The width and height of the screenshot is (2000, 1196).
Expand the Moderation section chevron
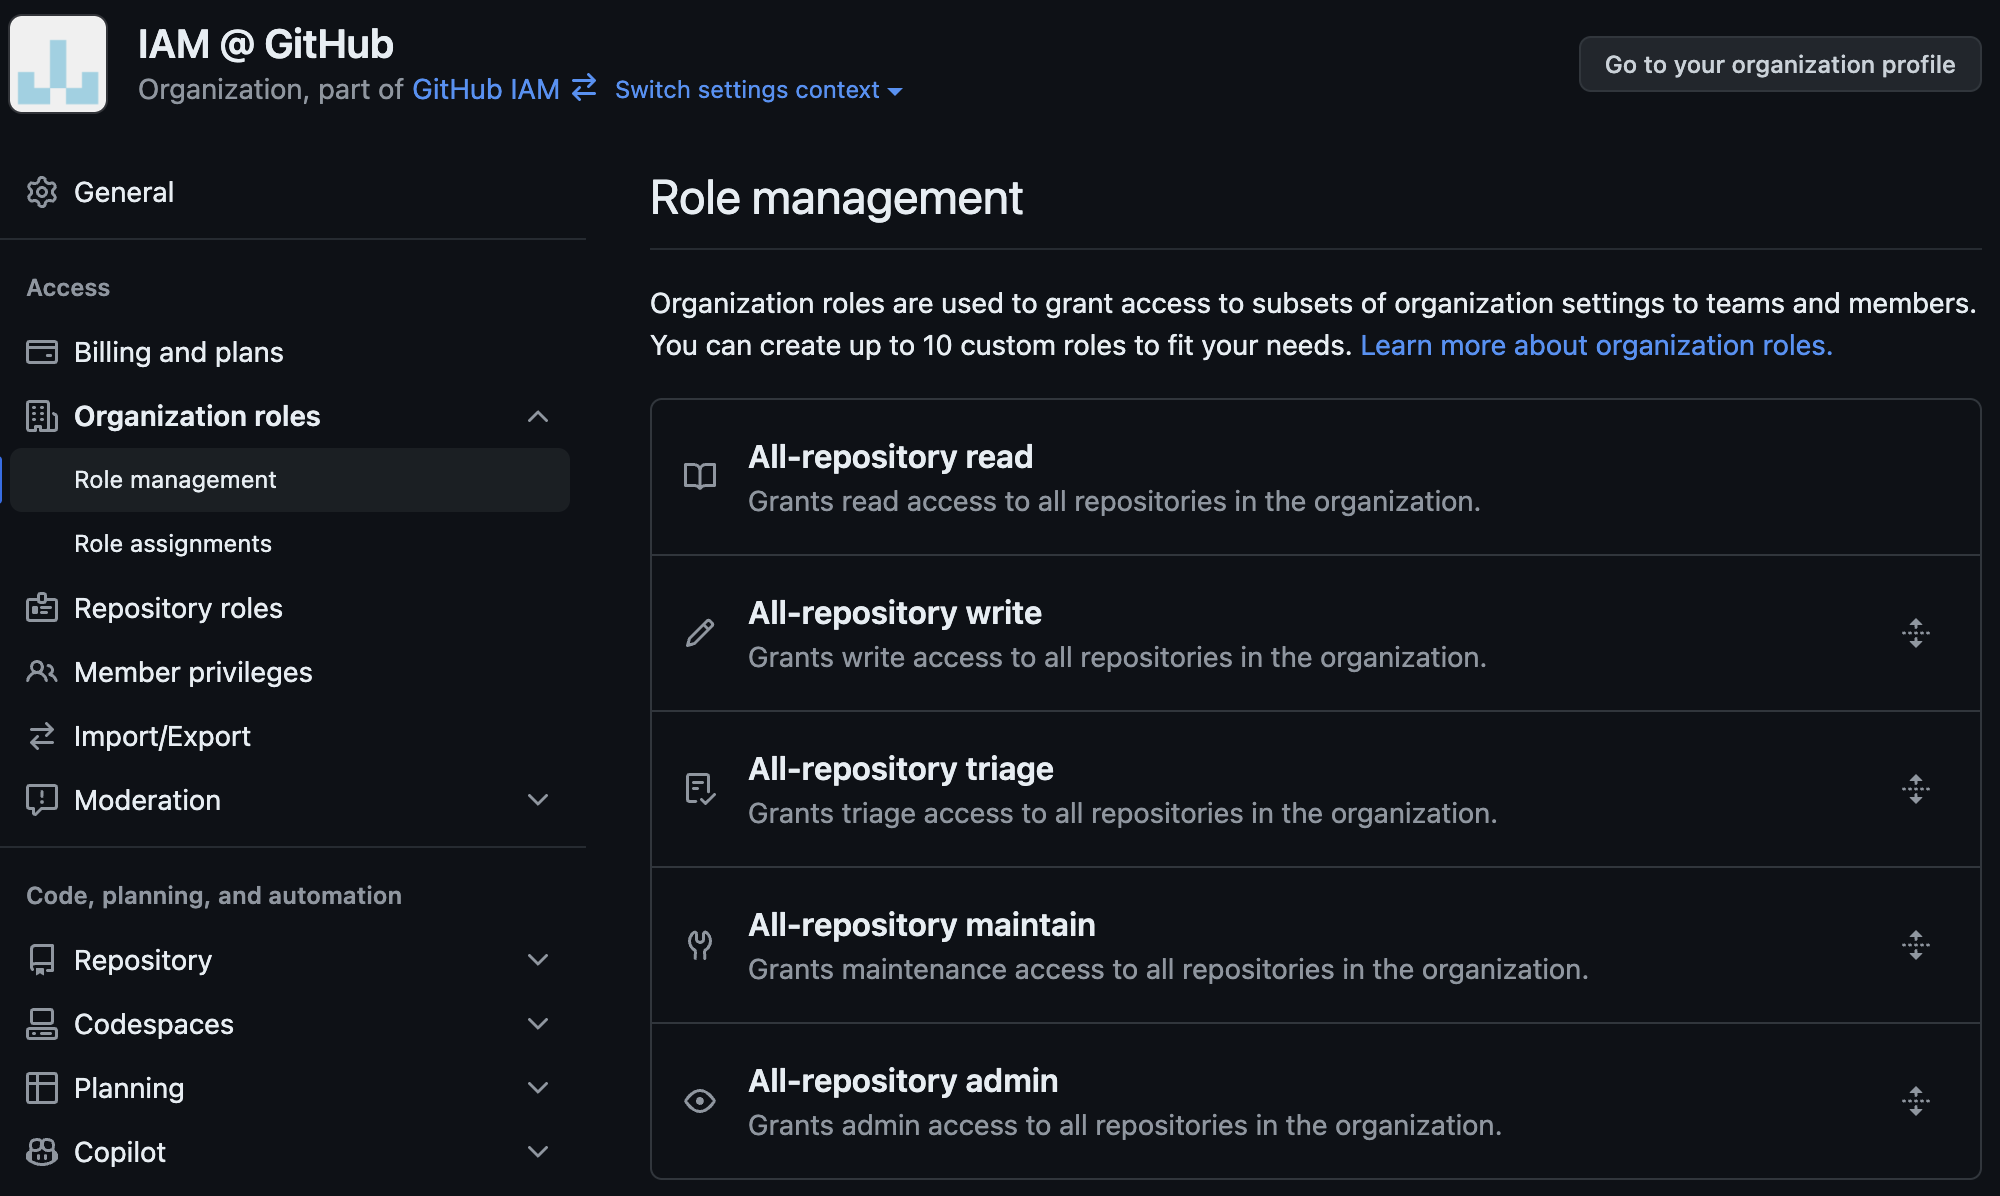(x=538, y=800)
